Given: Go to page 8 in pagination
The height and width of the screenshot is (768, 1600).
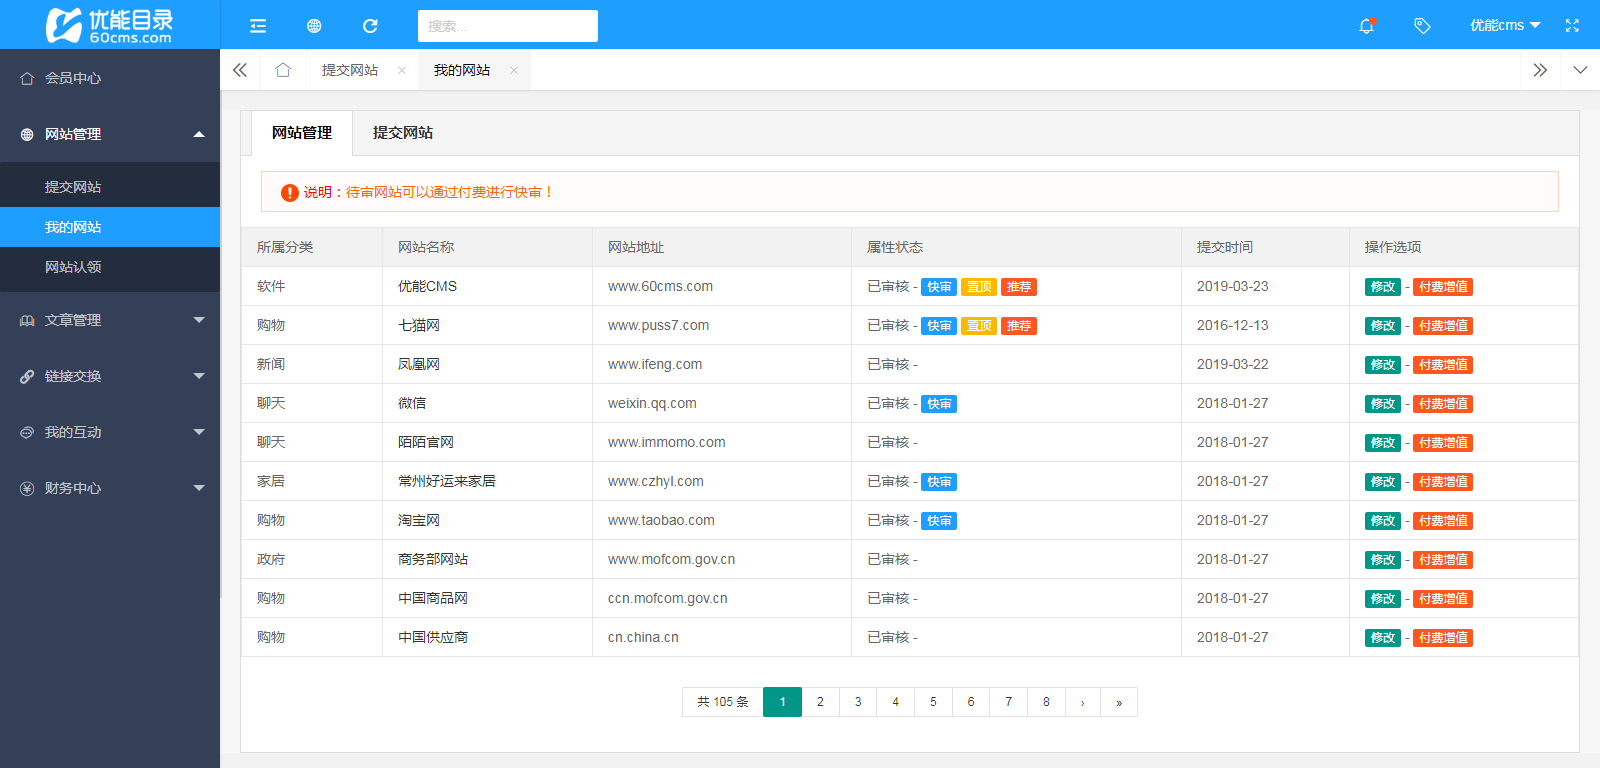Looking at the screenshot, I should point(1046,702).
